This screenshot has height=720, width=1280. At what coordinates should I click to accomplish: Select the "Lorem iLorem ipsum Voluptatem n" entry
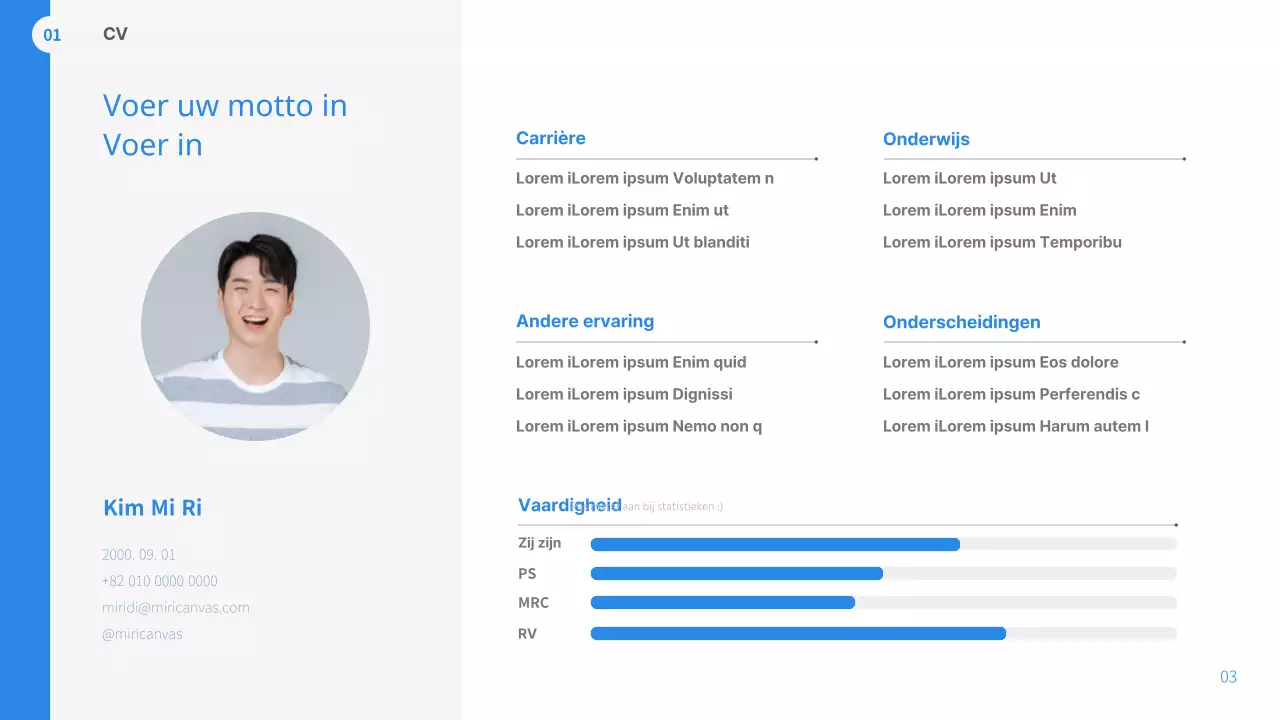(x=644, y=178)
